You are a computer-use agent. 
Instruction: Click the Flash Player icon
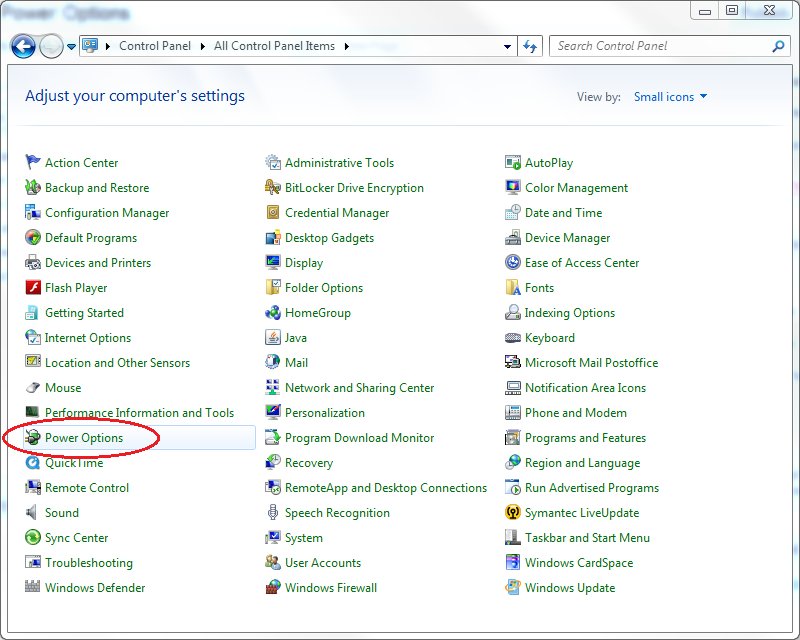tap(33, 288)
